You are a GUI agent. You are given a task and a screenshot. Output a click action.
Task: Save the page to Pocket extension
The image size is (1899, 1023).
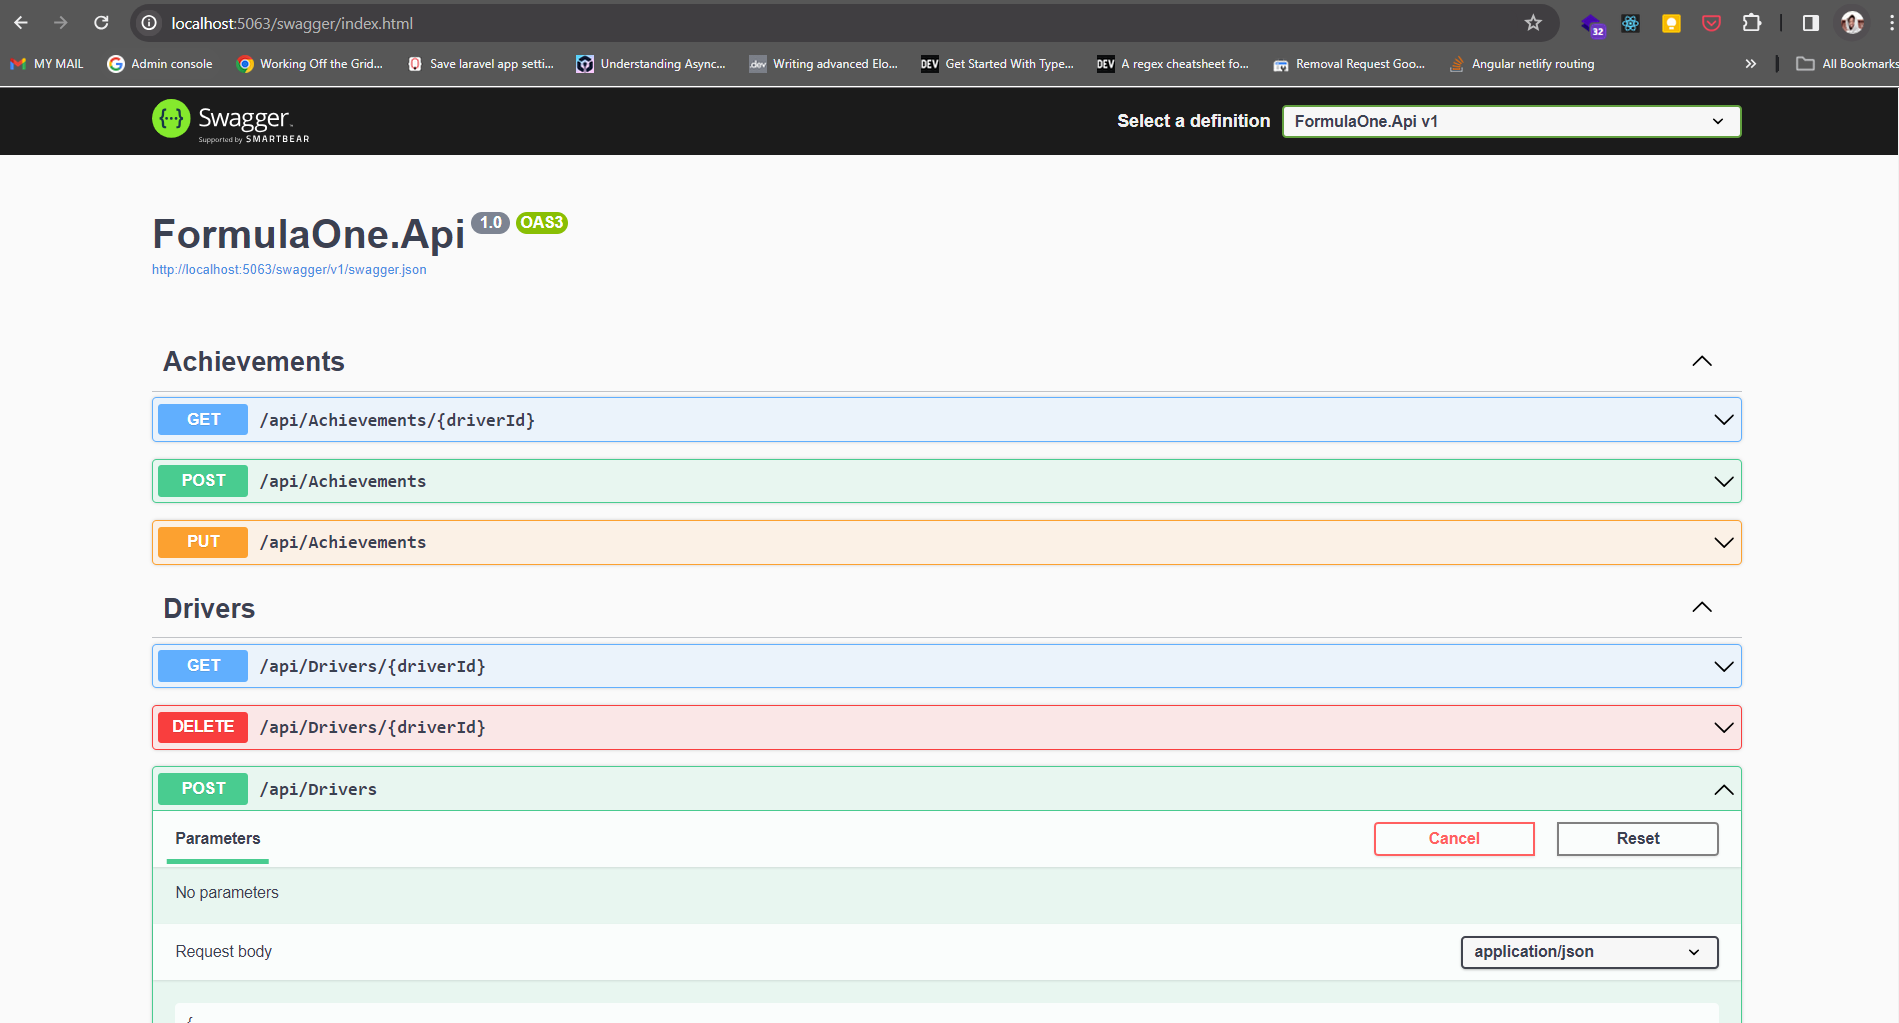pos(1711,23)
